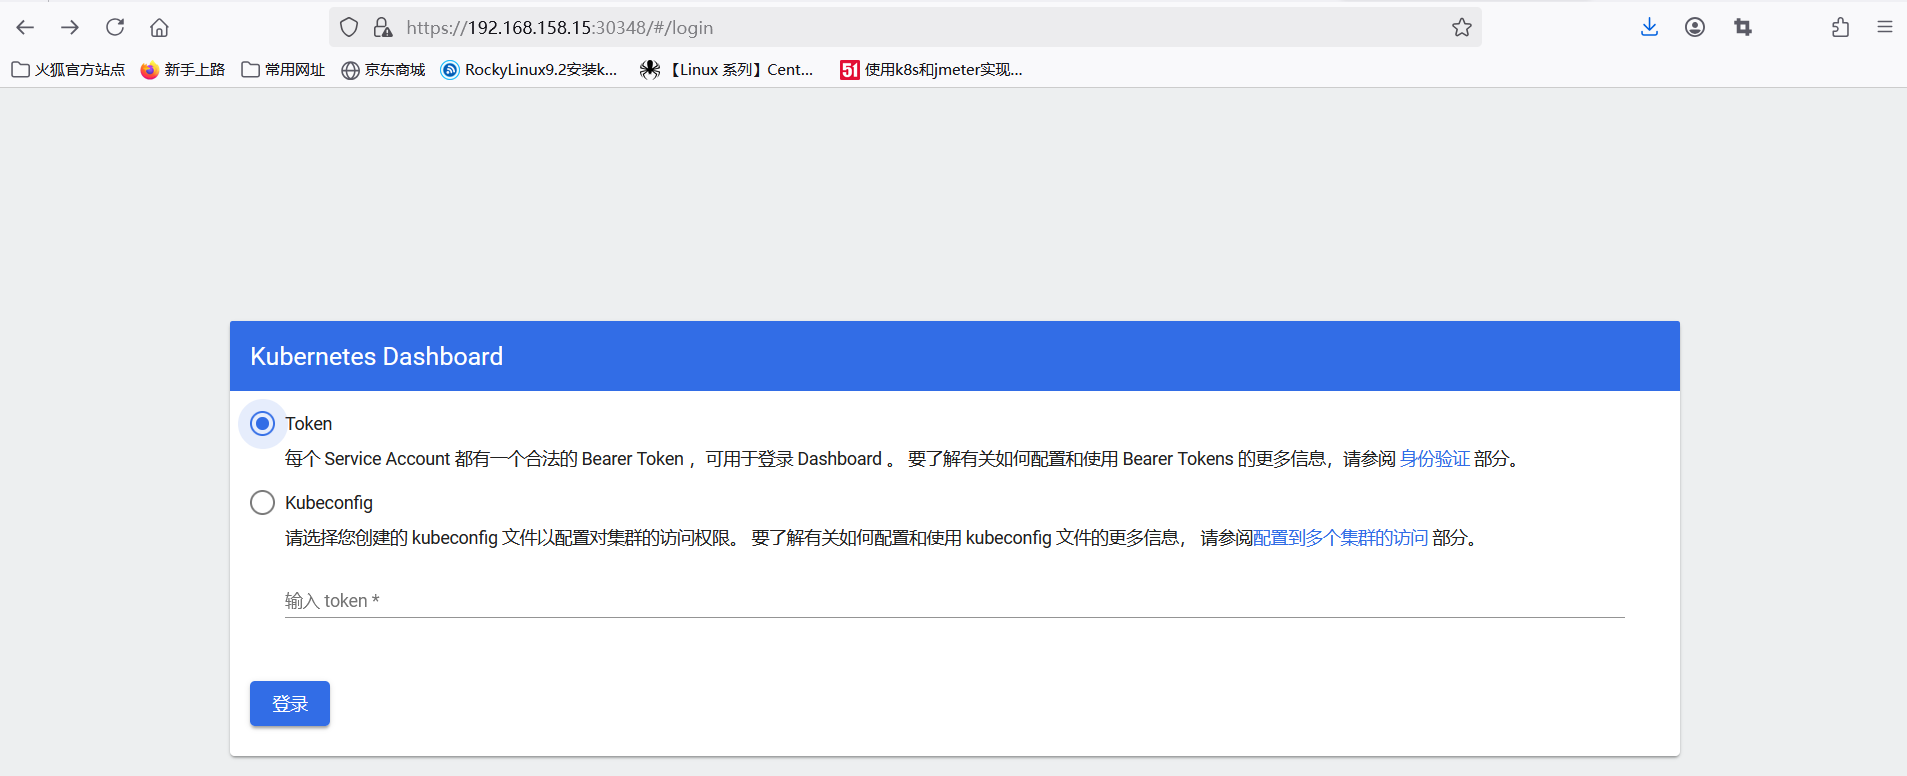Image resolution: width=1907 pixels, height=776 pixels.
Task: Open the 京东商城 bookmark
Action: pyautogui.click(x=383, y=69)
